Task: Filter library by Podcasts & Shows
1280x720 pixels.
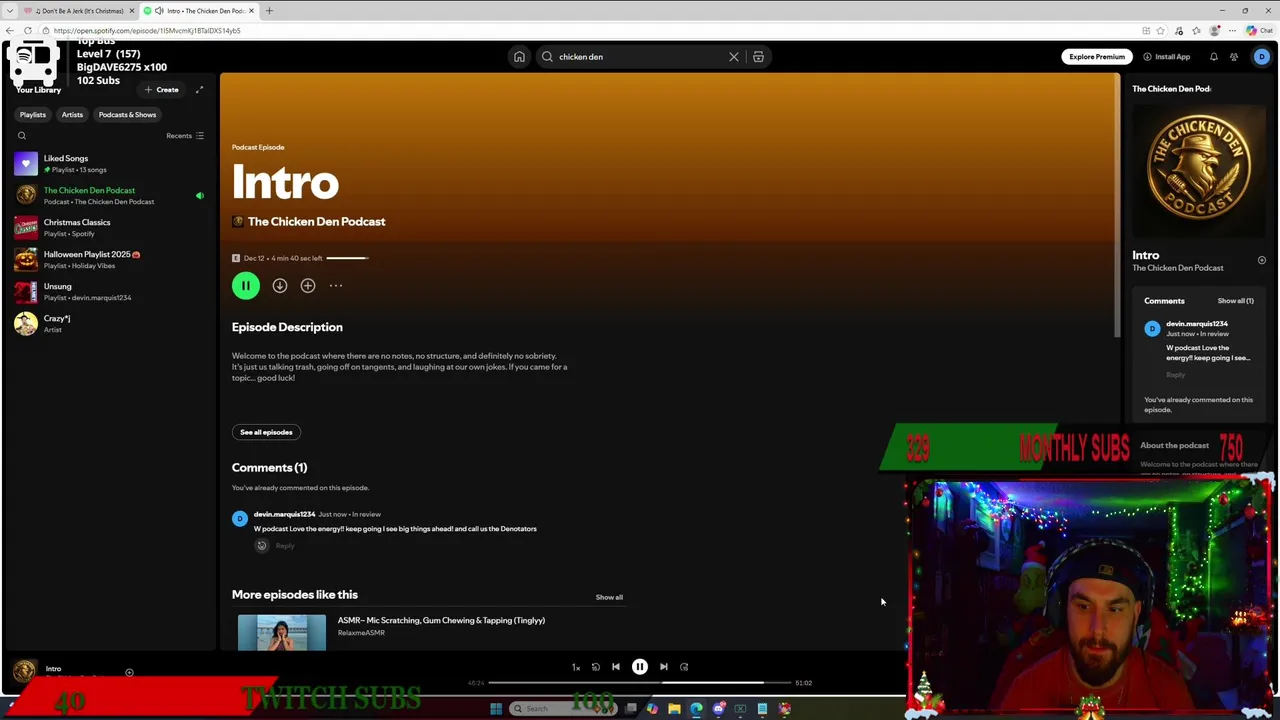Action: point(127,115)
